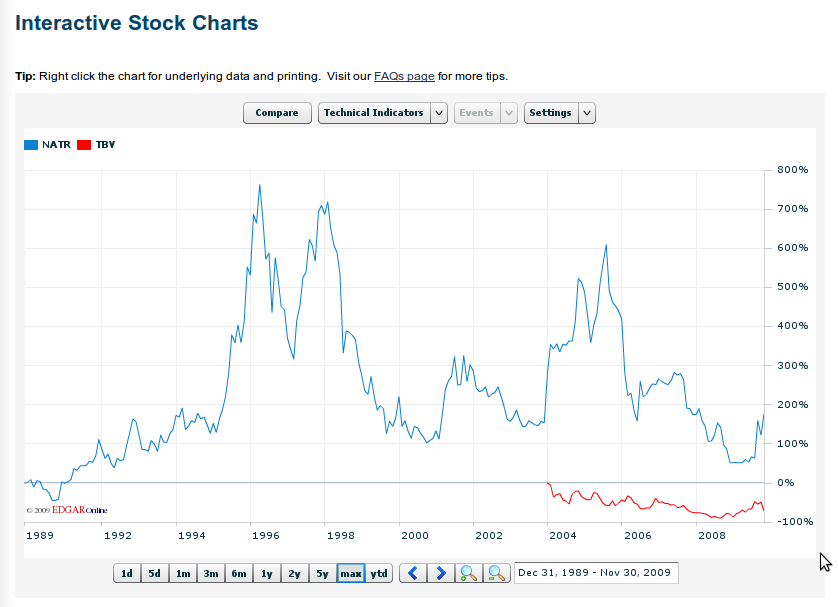Open the Technical Indicators button
The image size is (838, 607).
tap(374, 113)
